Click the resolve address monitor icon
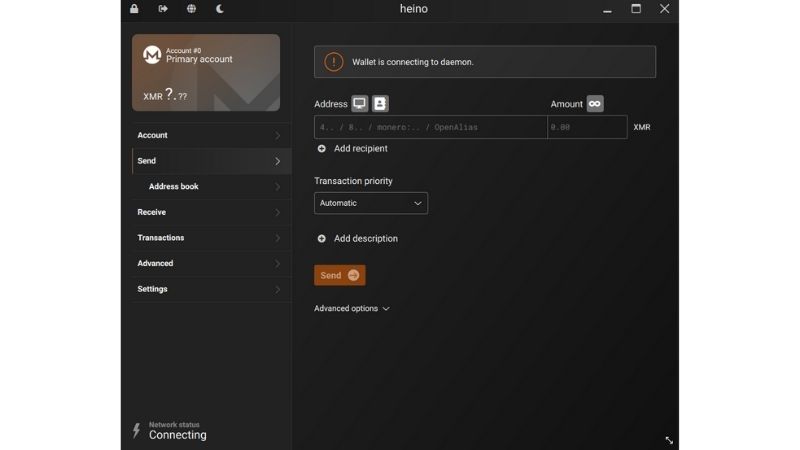The height and width of the screenshot is (450, 800). point(360,104)
